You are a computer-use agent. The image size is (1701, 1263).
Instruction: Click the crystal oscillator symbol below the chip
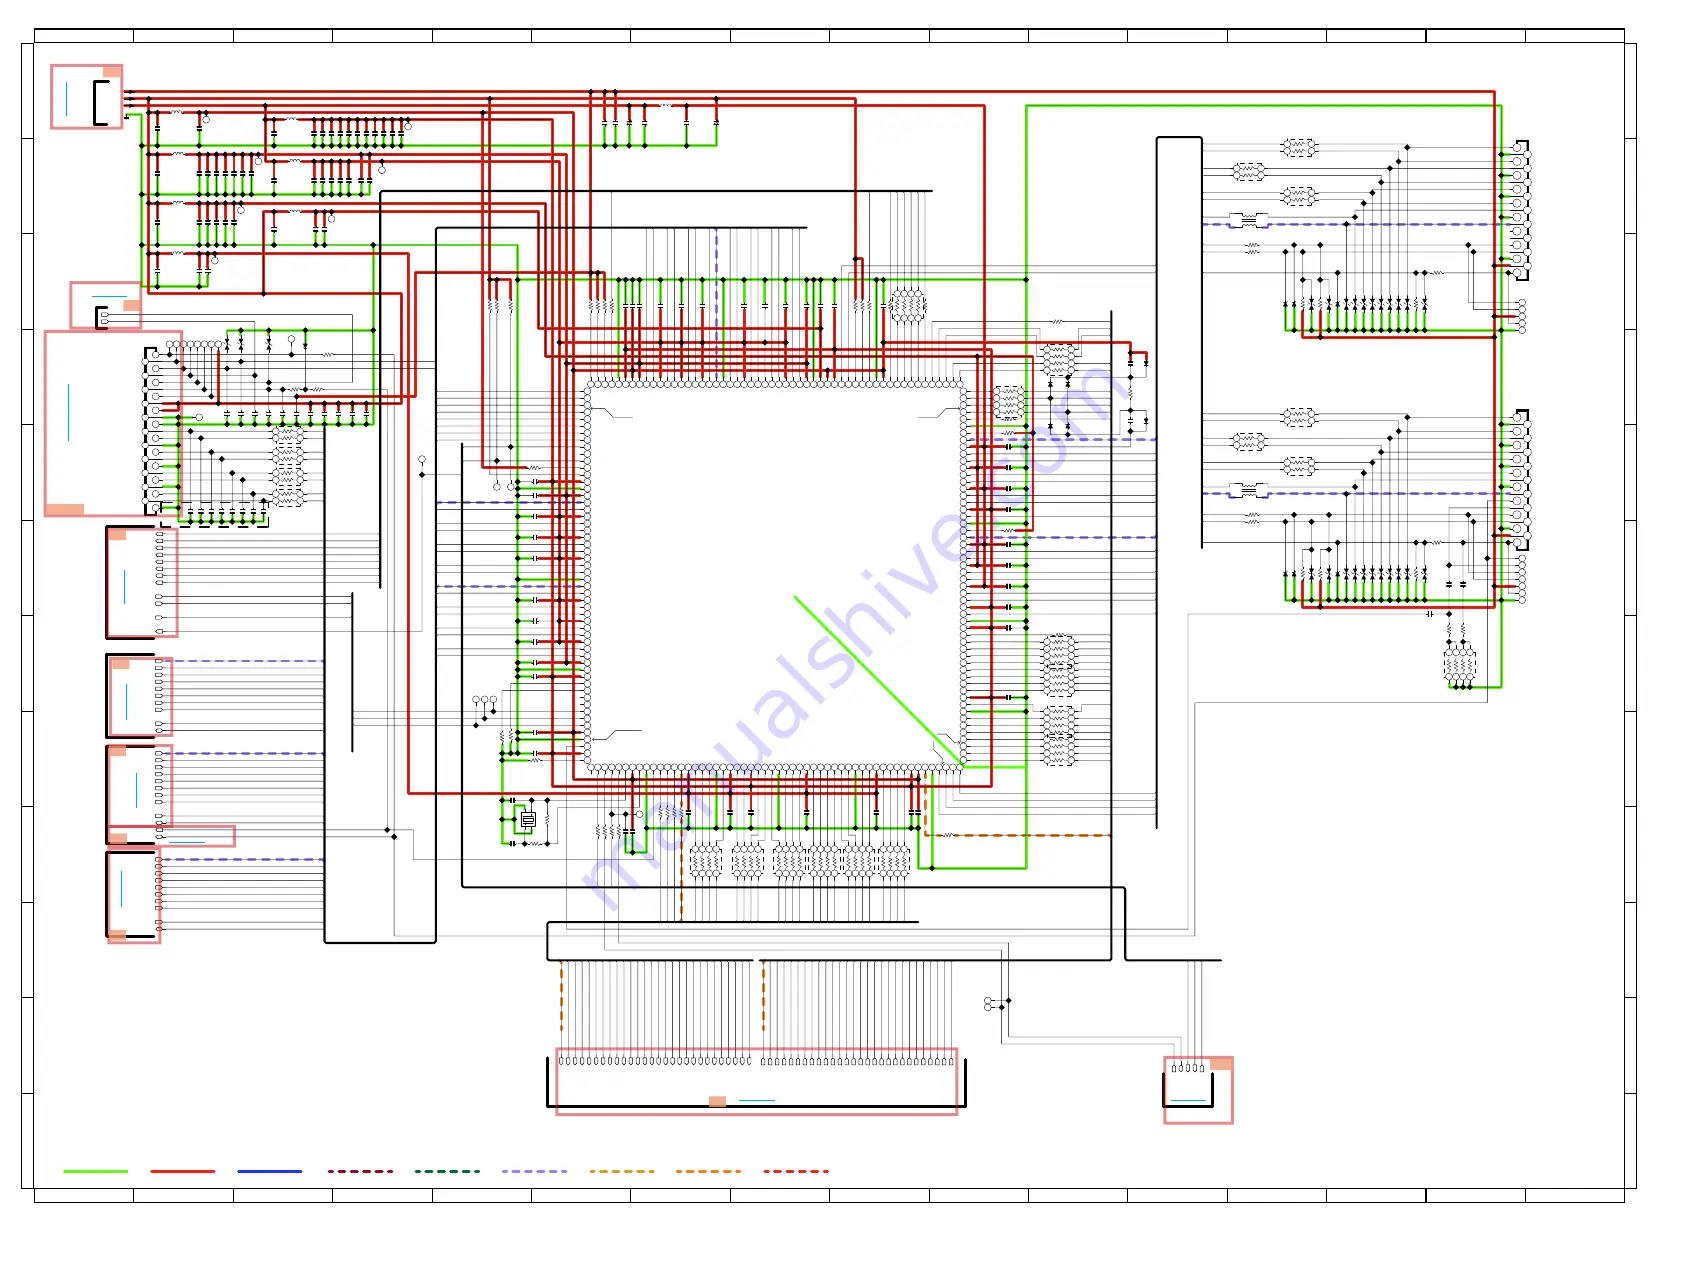[x=528, y=820]
